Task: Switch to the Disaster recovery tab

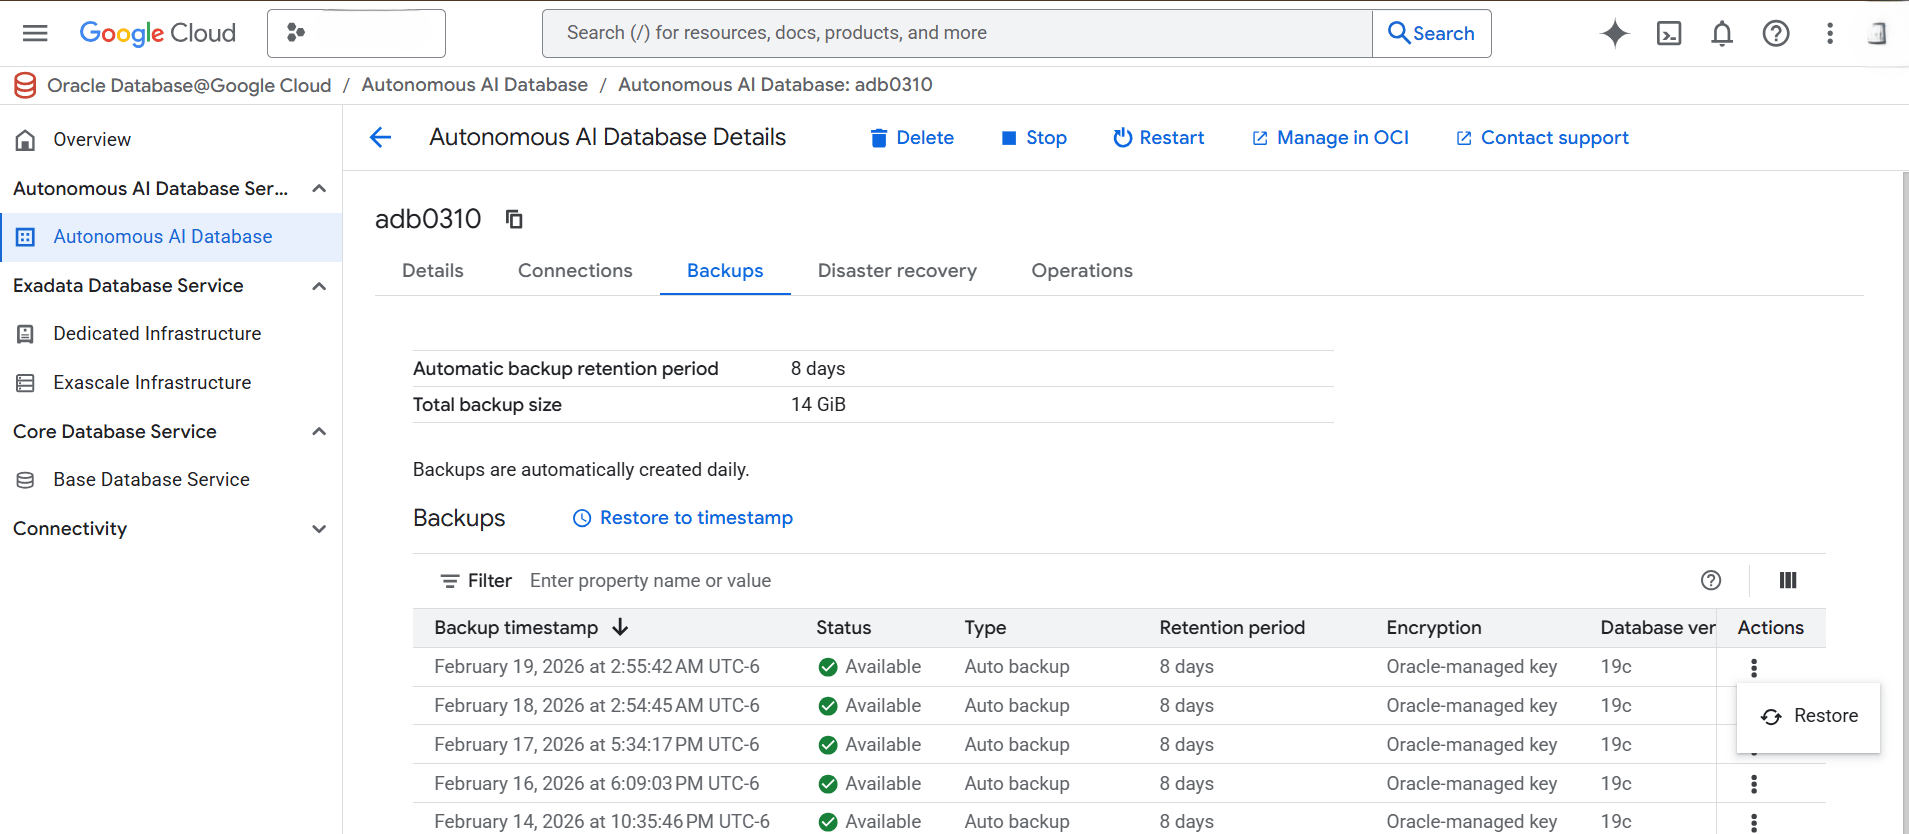Action: [897, 271]
